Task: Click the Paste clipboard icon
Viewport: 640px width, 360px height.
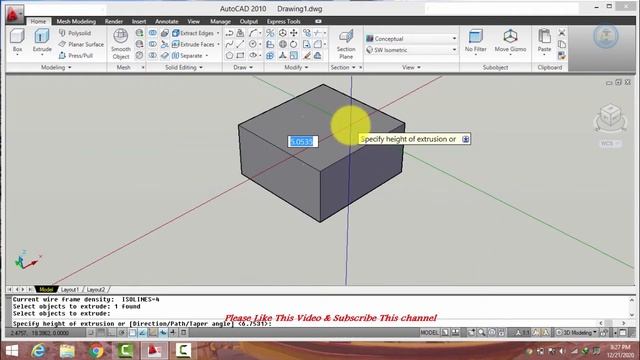Action: tap(544, 41)
